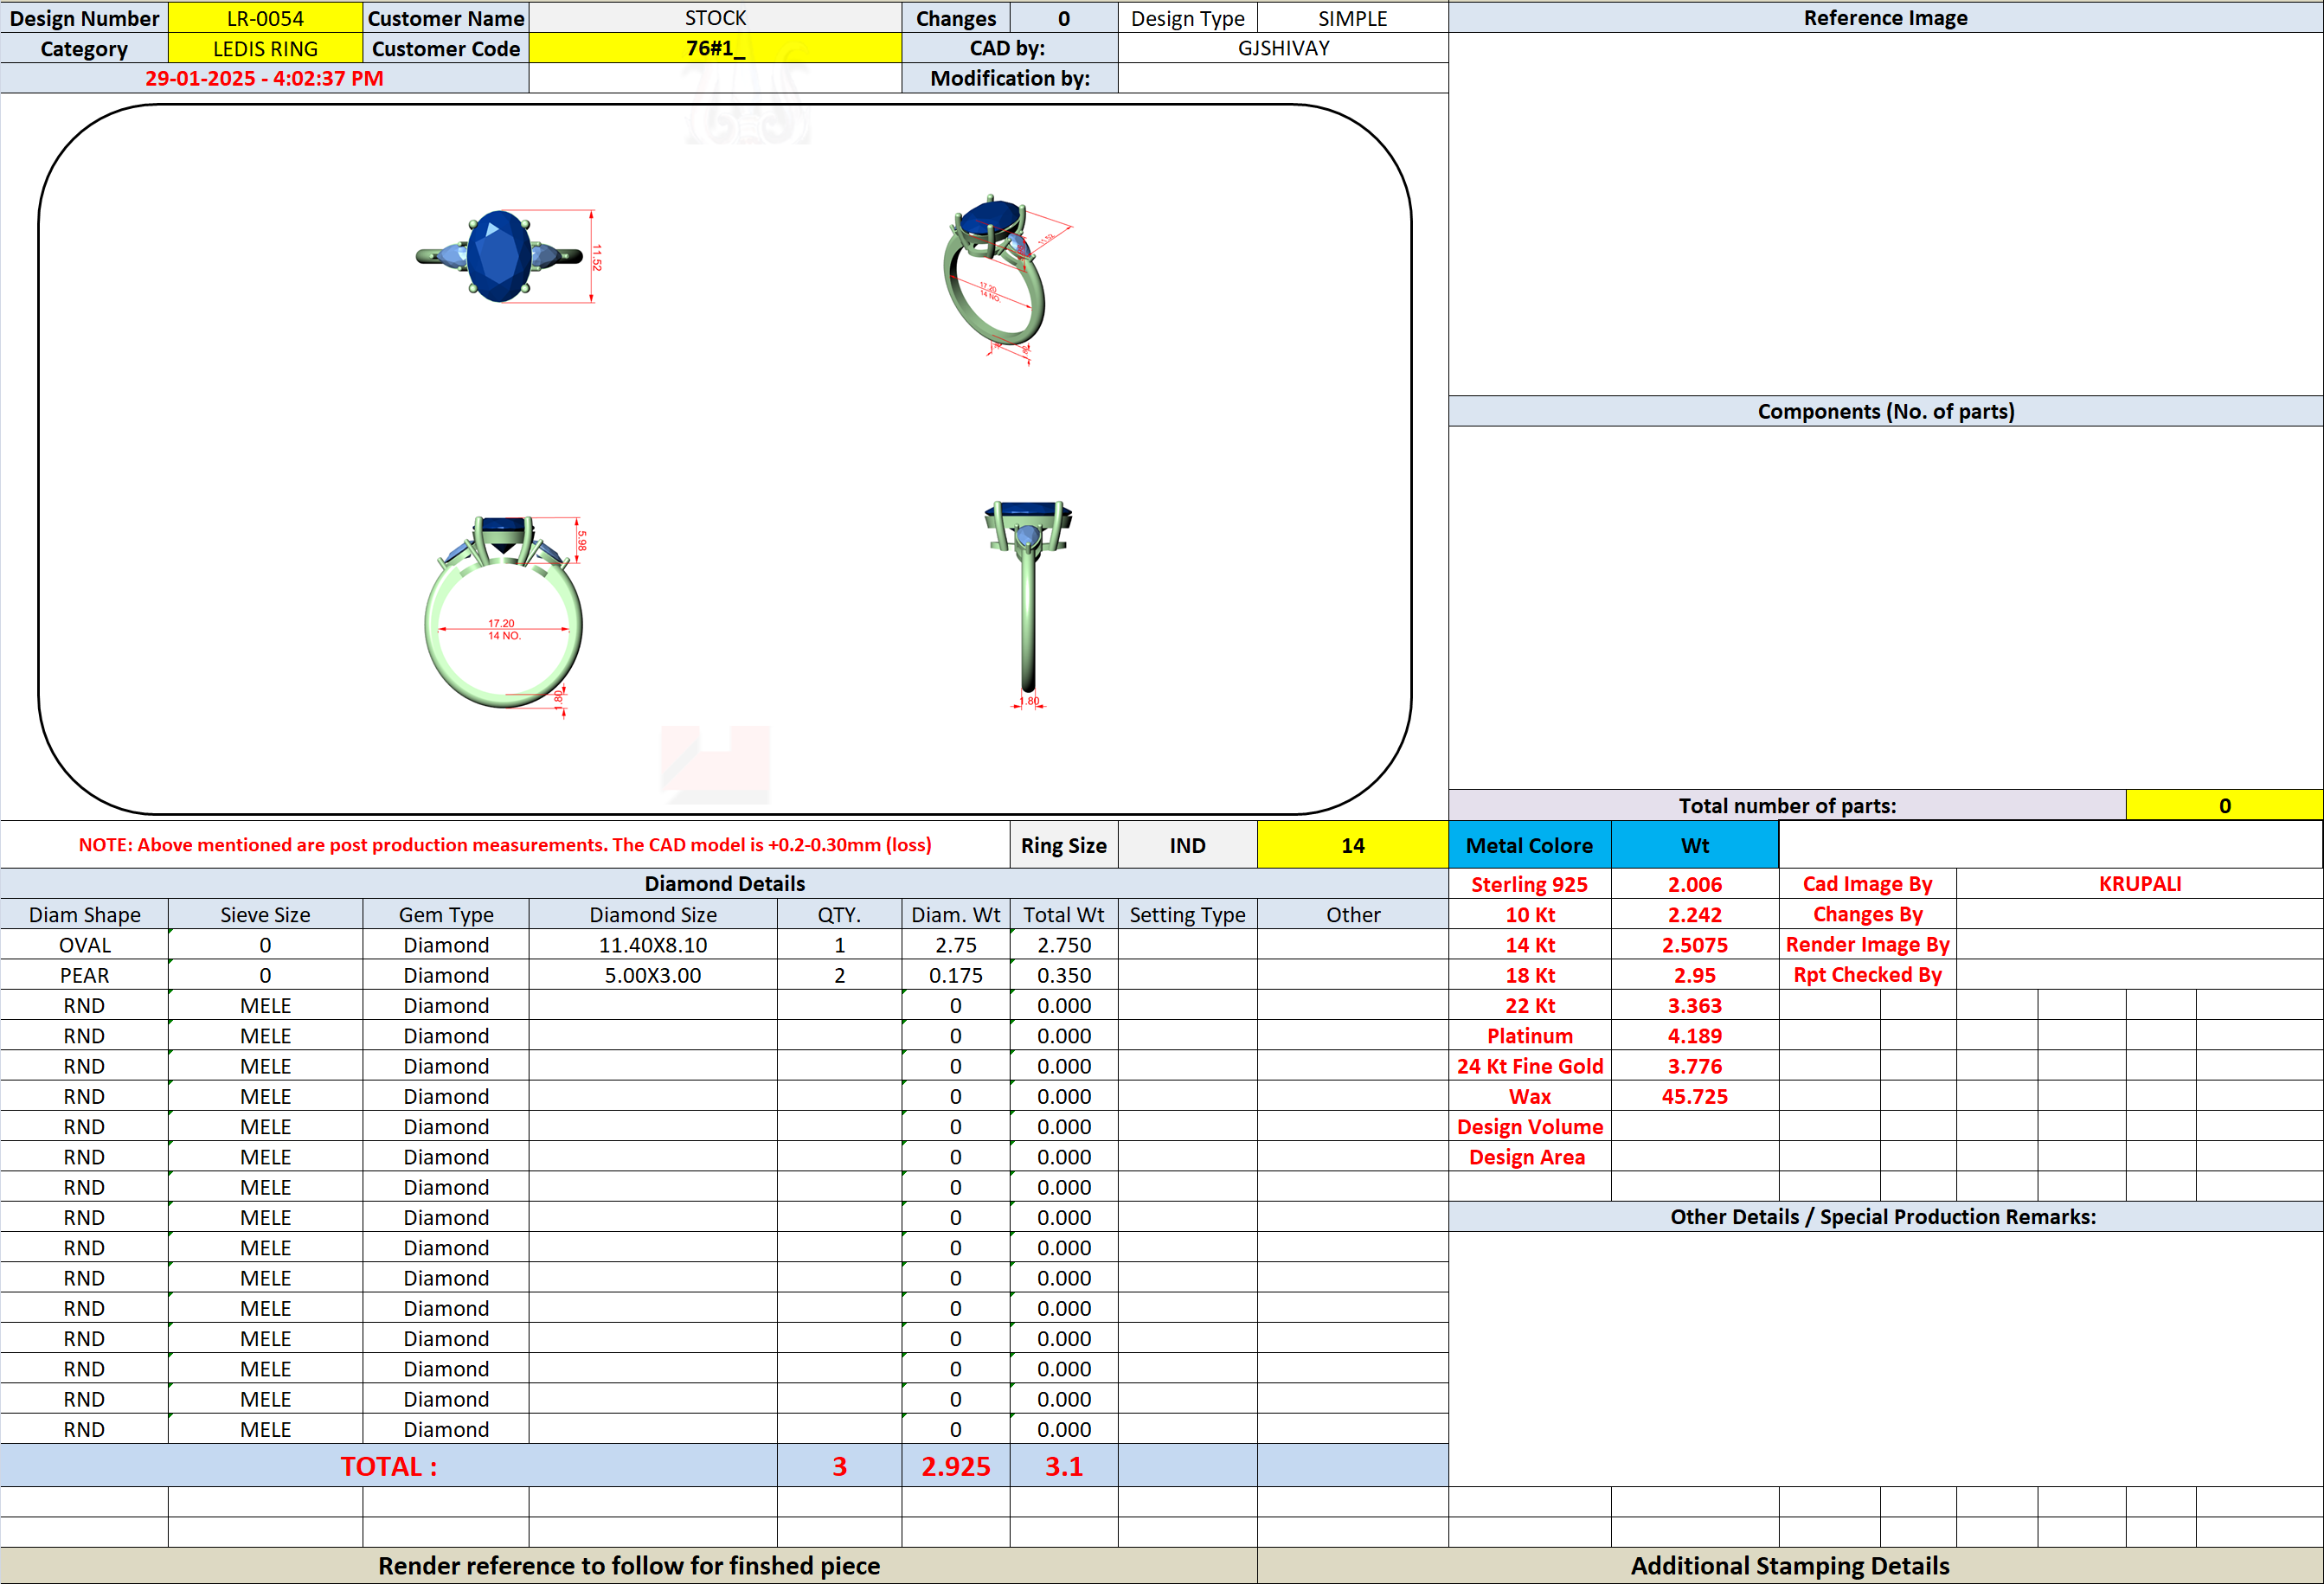Select the Other Details / Special Production Remarks header

(x=1885, y=1216)
